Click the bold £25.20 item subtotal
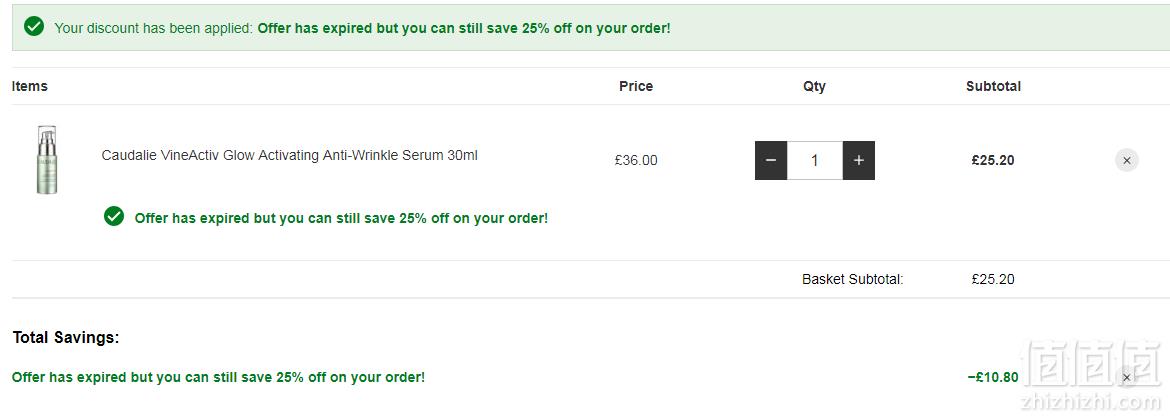This screenshot has height=419, width=1170. click(x=993, y=160)
